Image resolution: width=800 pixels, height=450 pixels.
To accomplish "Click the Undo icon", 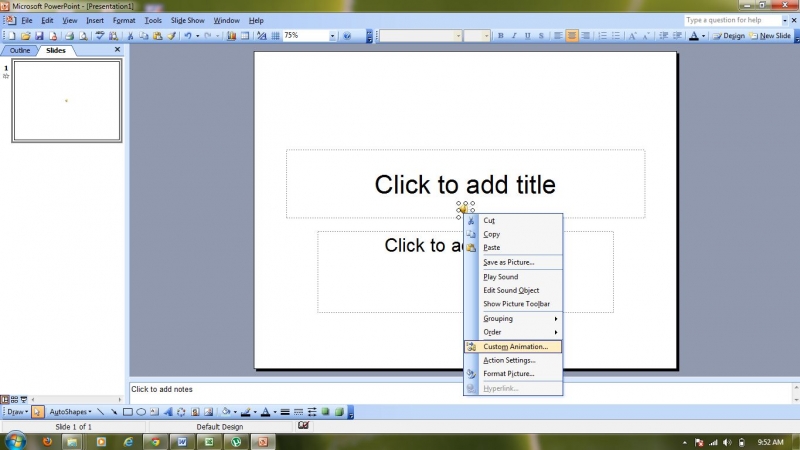I will [x=186, y=36].
